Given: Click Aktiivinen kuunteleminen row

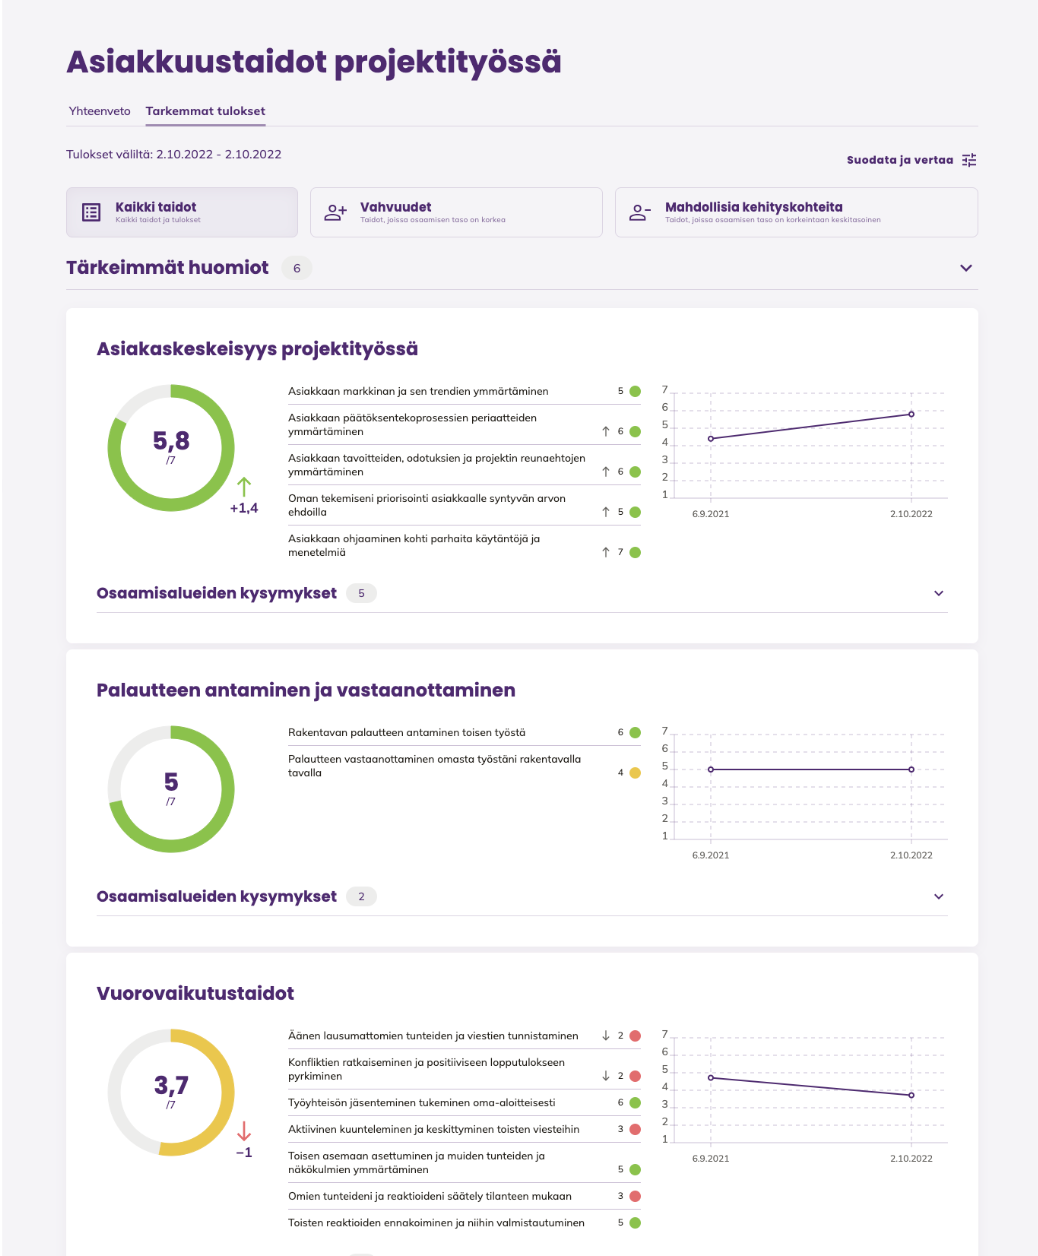Looking at the screenshot, I should pos(464,1129).
